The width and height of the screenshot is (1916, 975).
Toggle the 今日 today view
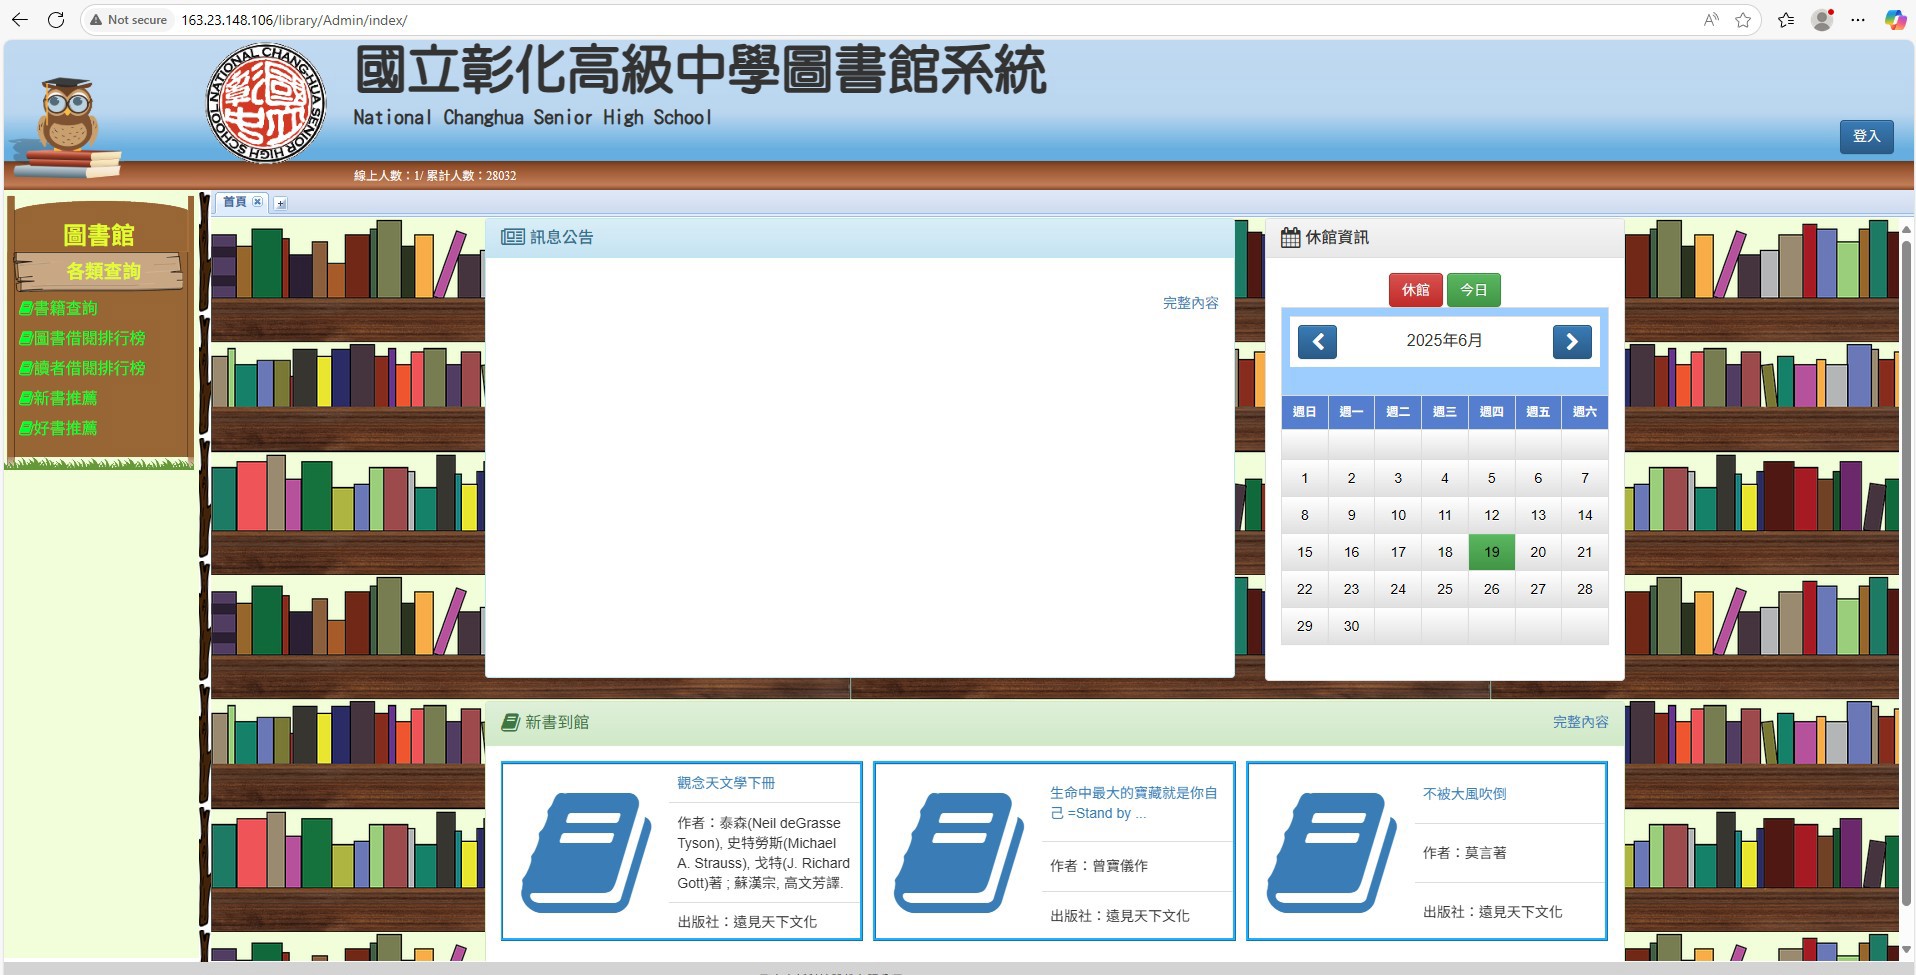click(1475, 290)
